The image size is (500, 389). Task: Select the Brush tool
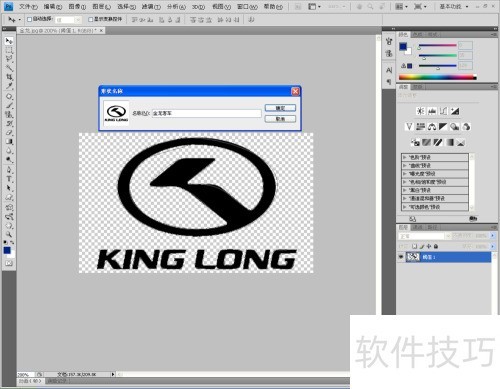9,106
